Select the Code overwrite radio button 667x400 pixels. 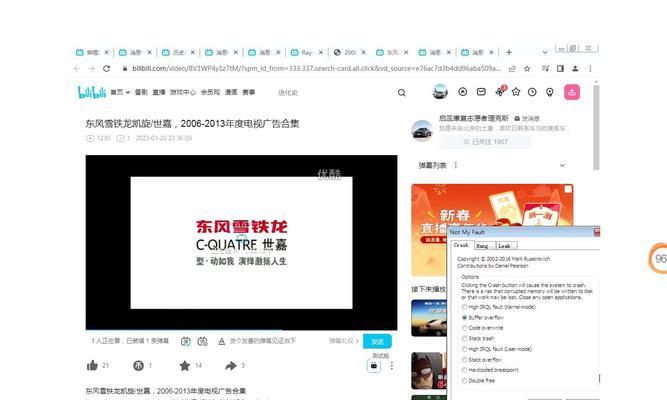[x=464, y=328]
